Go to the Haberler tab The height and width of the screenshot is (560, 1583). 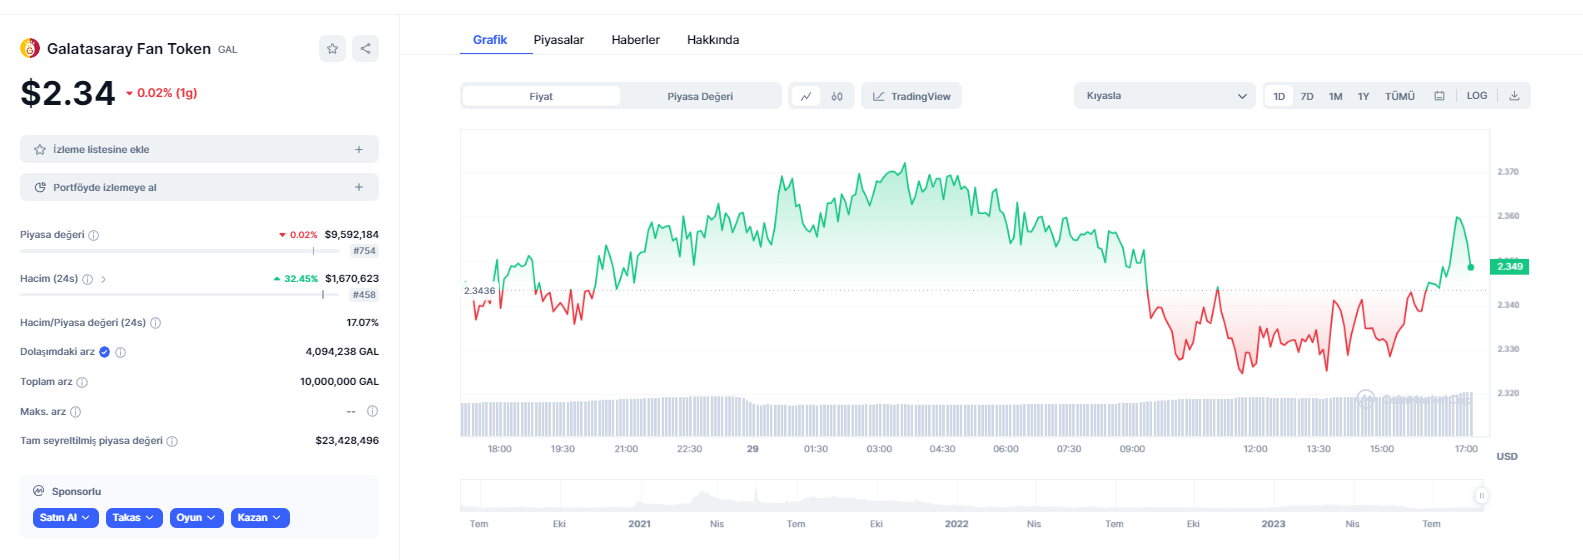pos(635,40)
